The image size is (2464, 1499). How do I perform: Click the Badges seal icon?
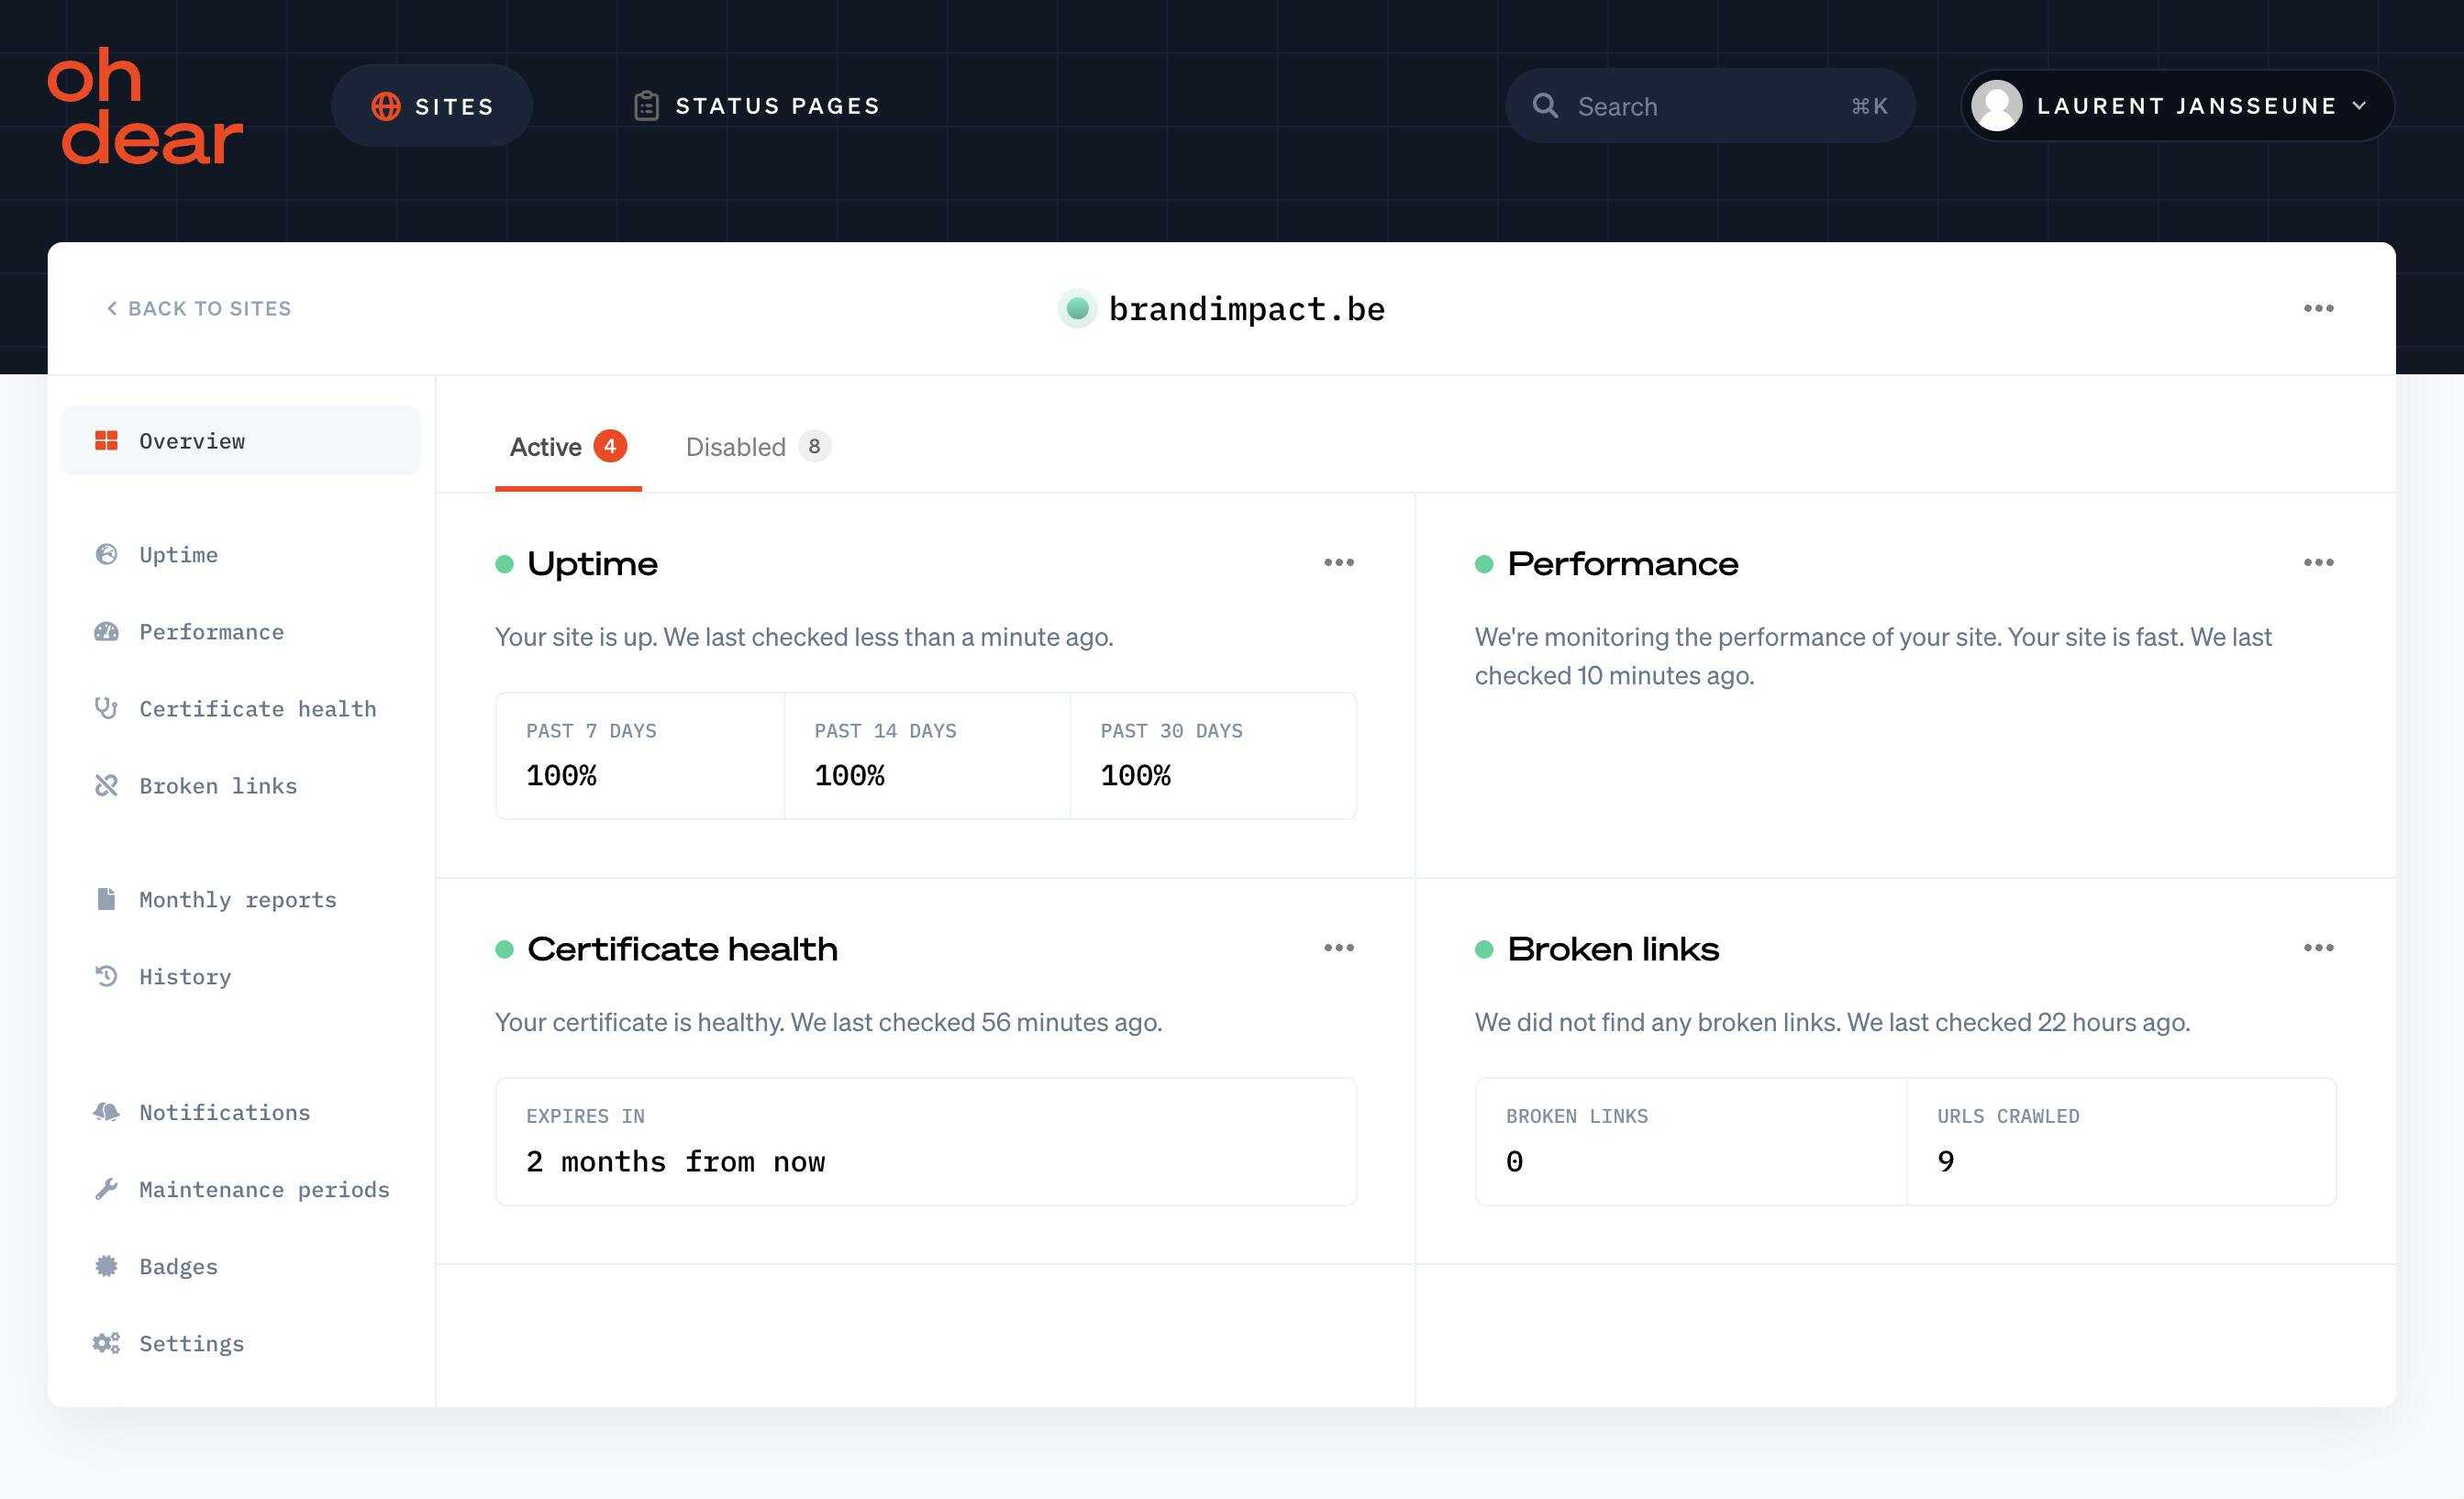106,1266
